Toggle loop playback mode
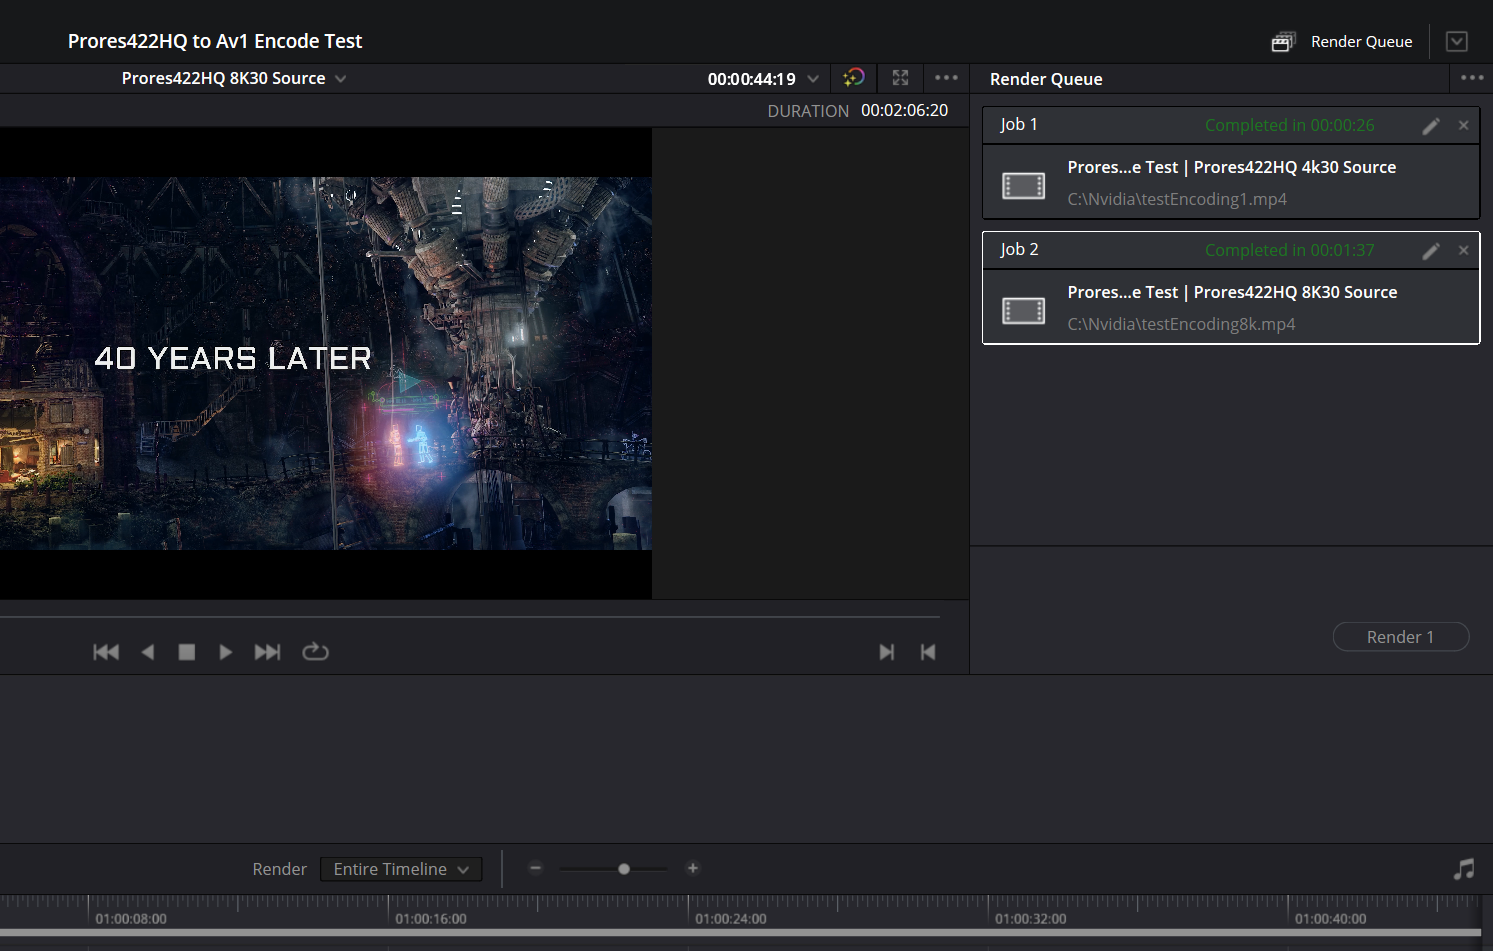This screenshot has width=1493, height=951. tap(315, 652)
